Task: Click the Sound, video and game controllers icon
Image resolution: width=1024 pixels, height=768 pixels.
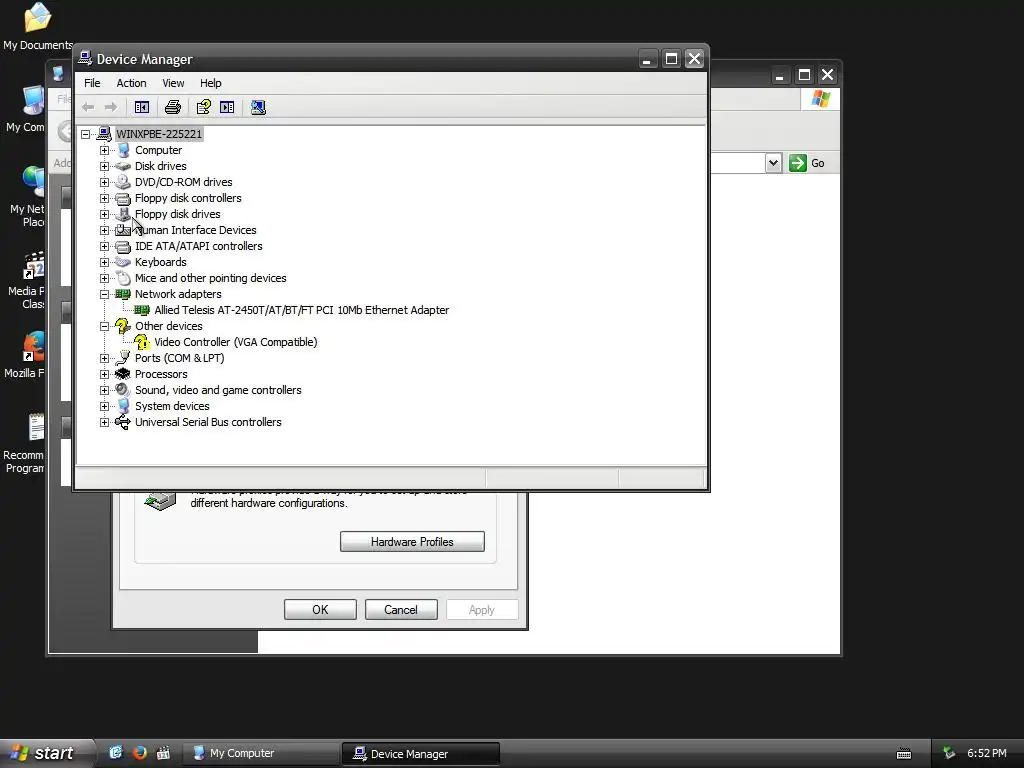Action: [x=123, y=390]
